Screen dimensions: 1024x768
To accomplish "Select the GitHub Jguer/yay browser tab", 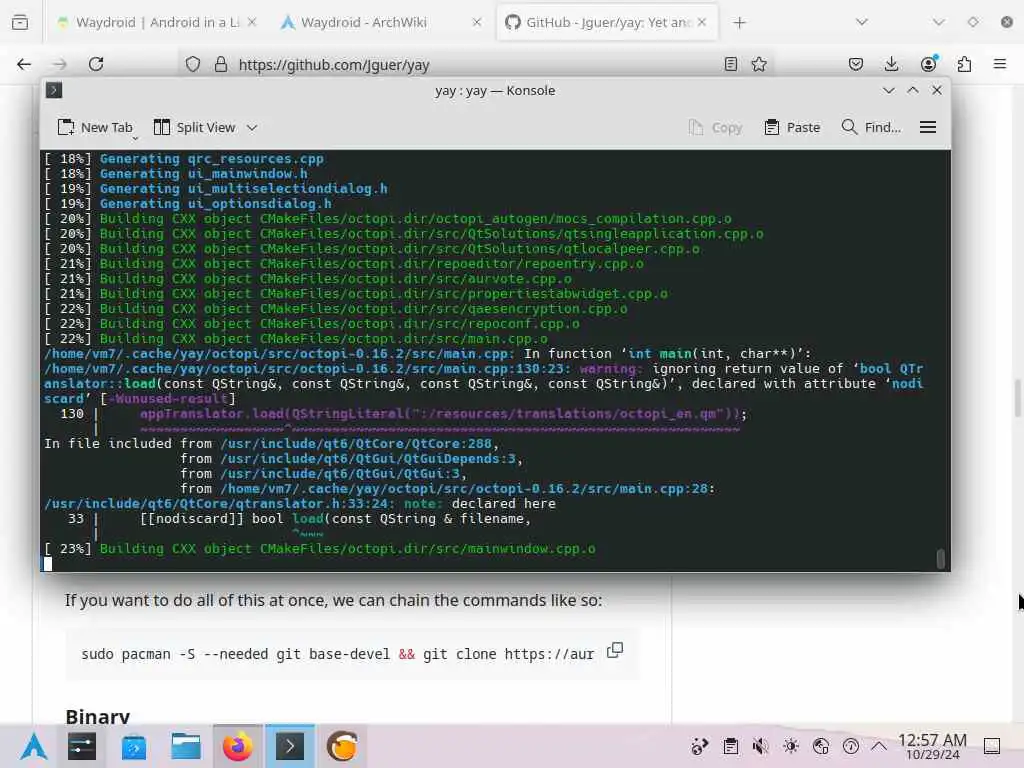I will (607, 22).
